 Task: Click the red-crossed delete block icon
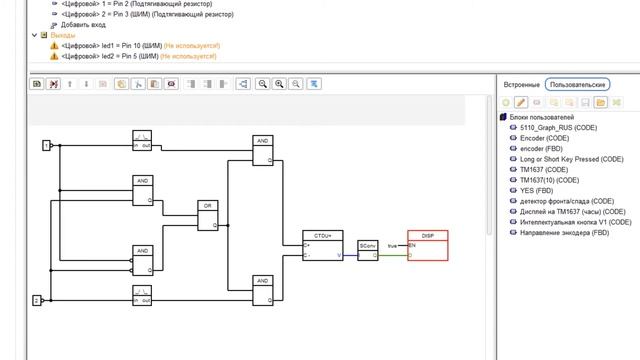[x=171, y=84]
